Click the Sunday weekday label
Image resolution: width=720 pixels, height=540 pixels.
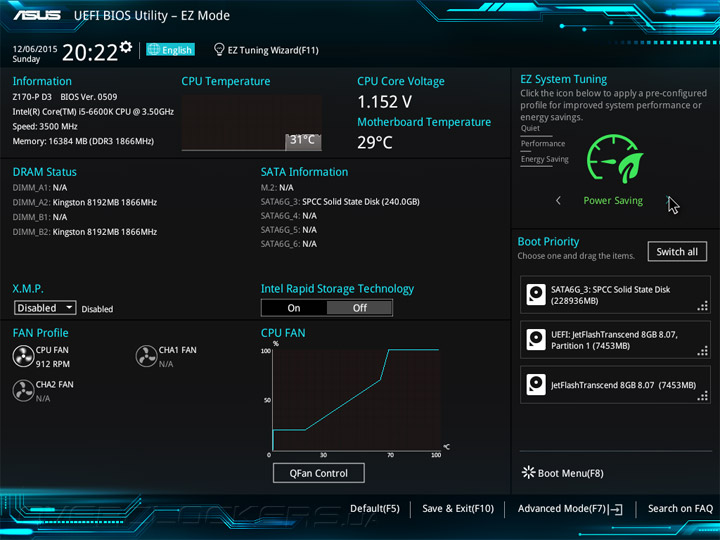[26, 59]
